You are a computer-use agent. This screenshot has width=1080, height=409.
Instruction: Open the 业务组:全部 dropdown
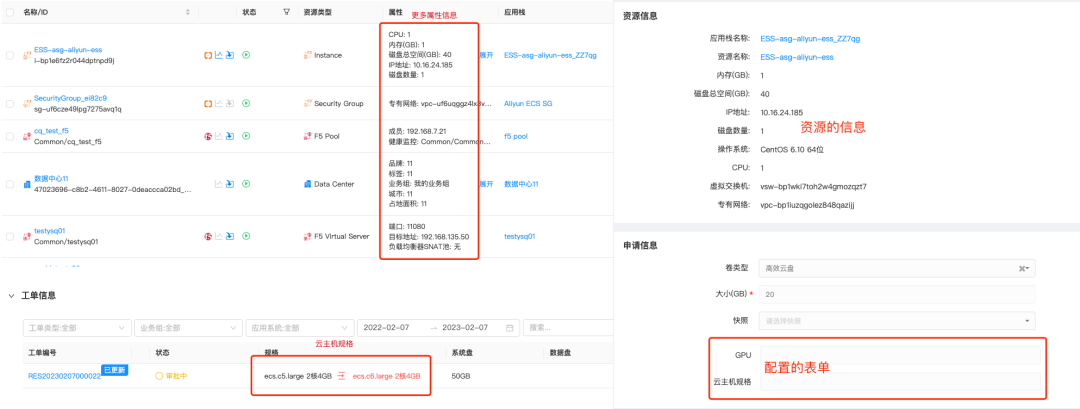click(x=188, y=328)
